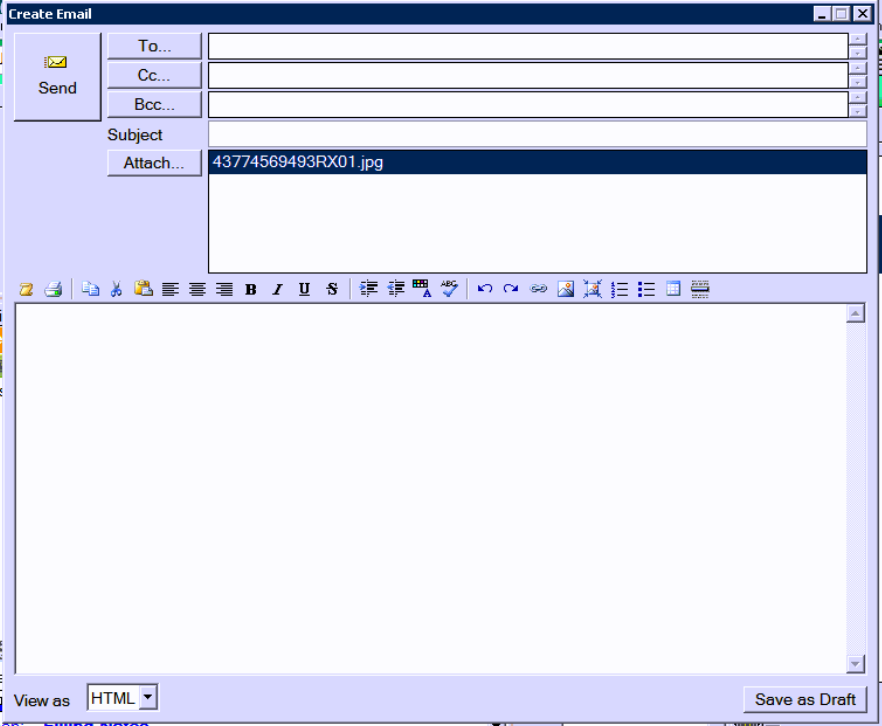The width and height of the screenshot is (882, 726).
Task: Click the Print icon in the toolbar
Action: click(54, 289)
